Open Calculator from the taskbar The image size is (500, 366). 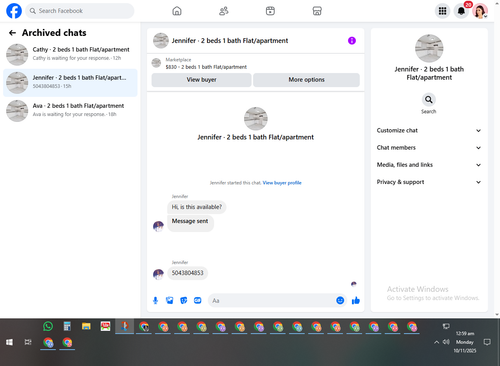67,326
